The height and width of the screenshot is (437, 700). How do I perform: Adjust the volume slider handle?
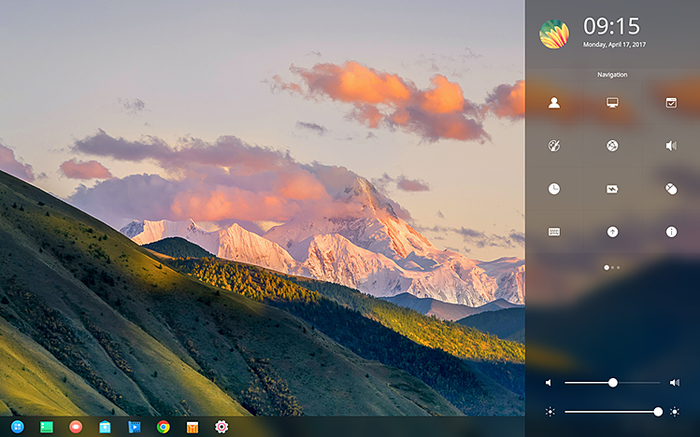point(613,383)
